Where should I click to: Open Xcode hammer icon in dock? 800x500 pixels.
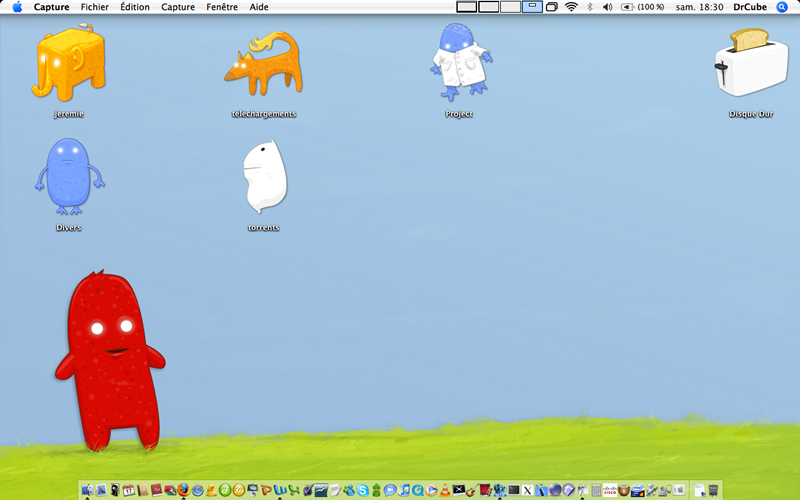(x=541, y=490)
